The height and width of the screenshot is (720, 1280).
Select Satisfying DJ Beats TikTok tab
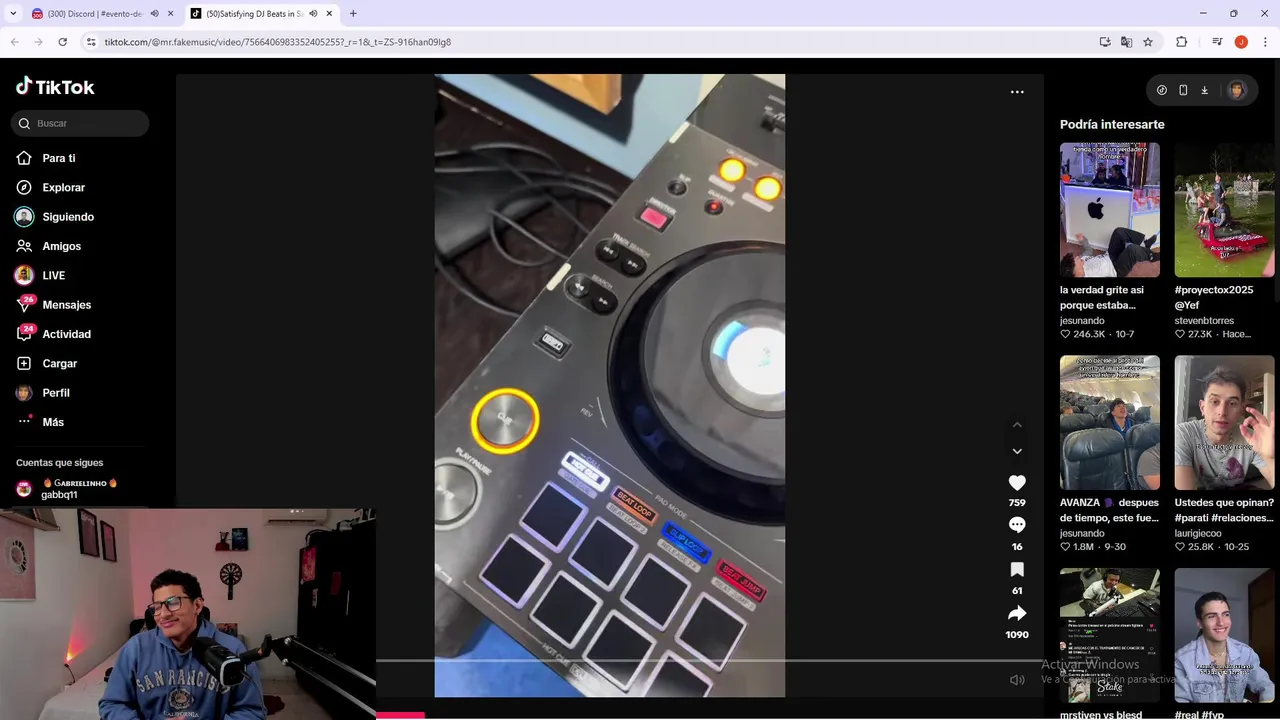coord(255,14)
